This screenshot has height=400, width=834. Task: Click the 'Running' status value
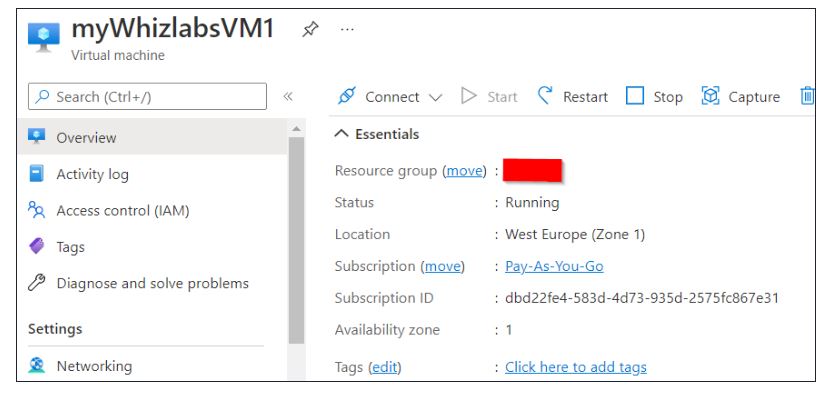coord(532,203)
